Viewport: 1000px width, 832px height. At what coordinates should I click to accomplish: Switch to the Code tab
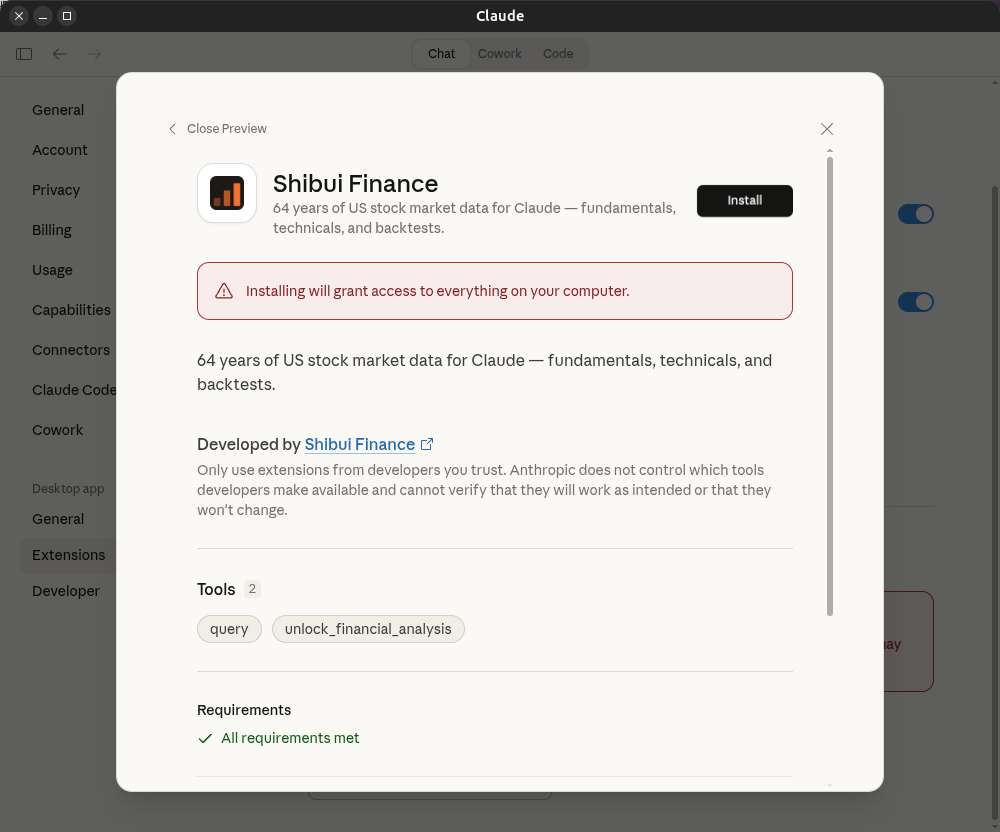point(558,54)
